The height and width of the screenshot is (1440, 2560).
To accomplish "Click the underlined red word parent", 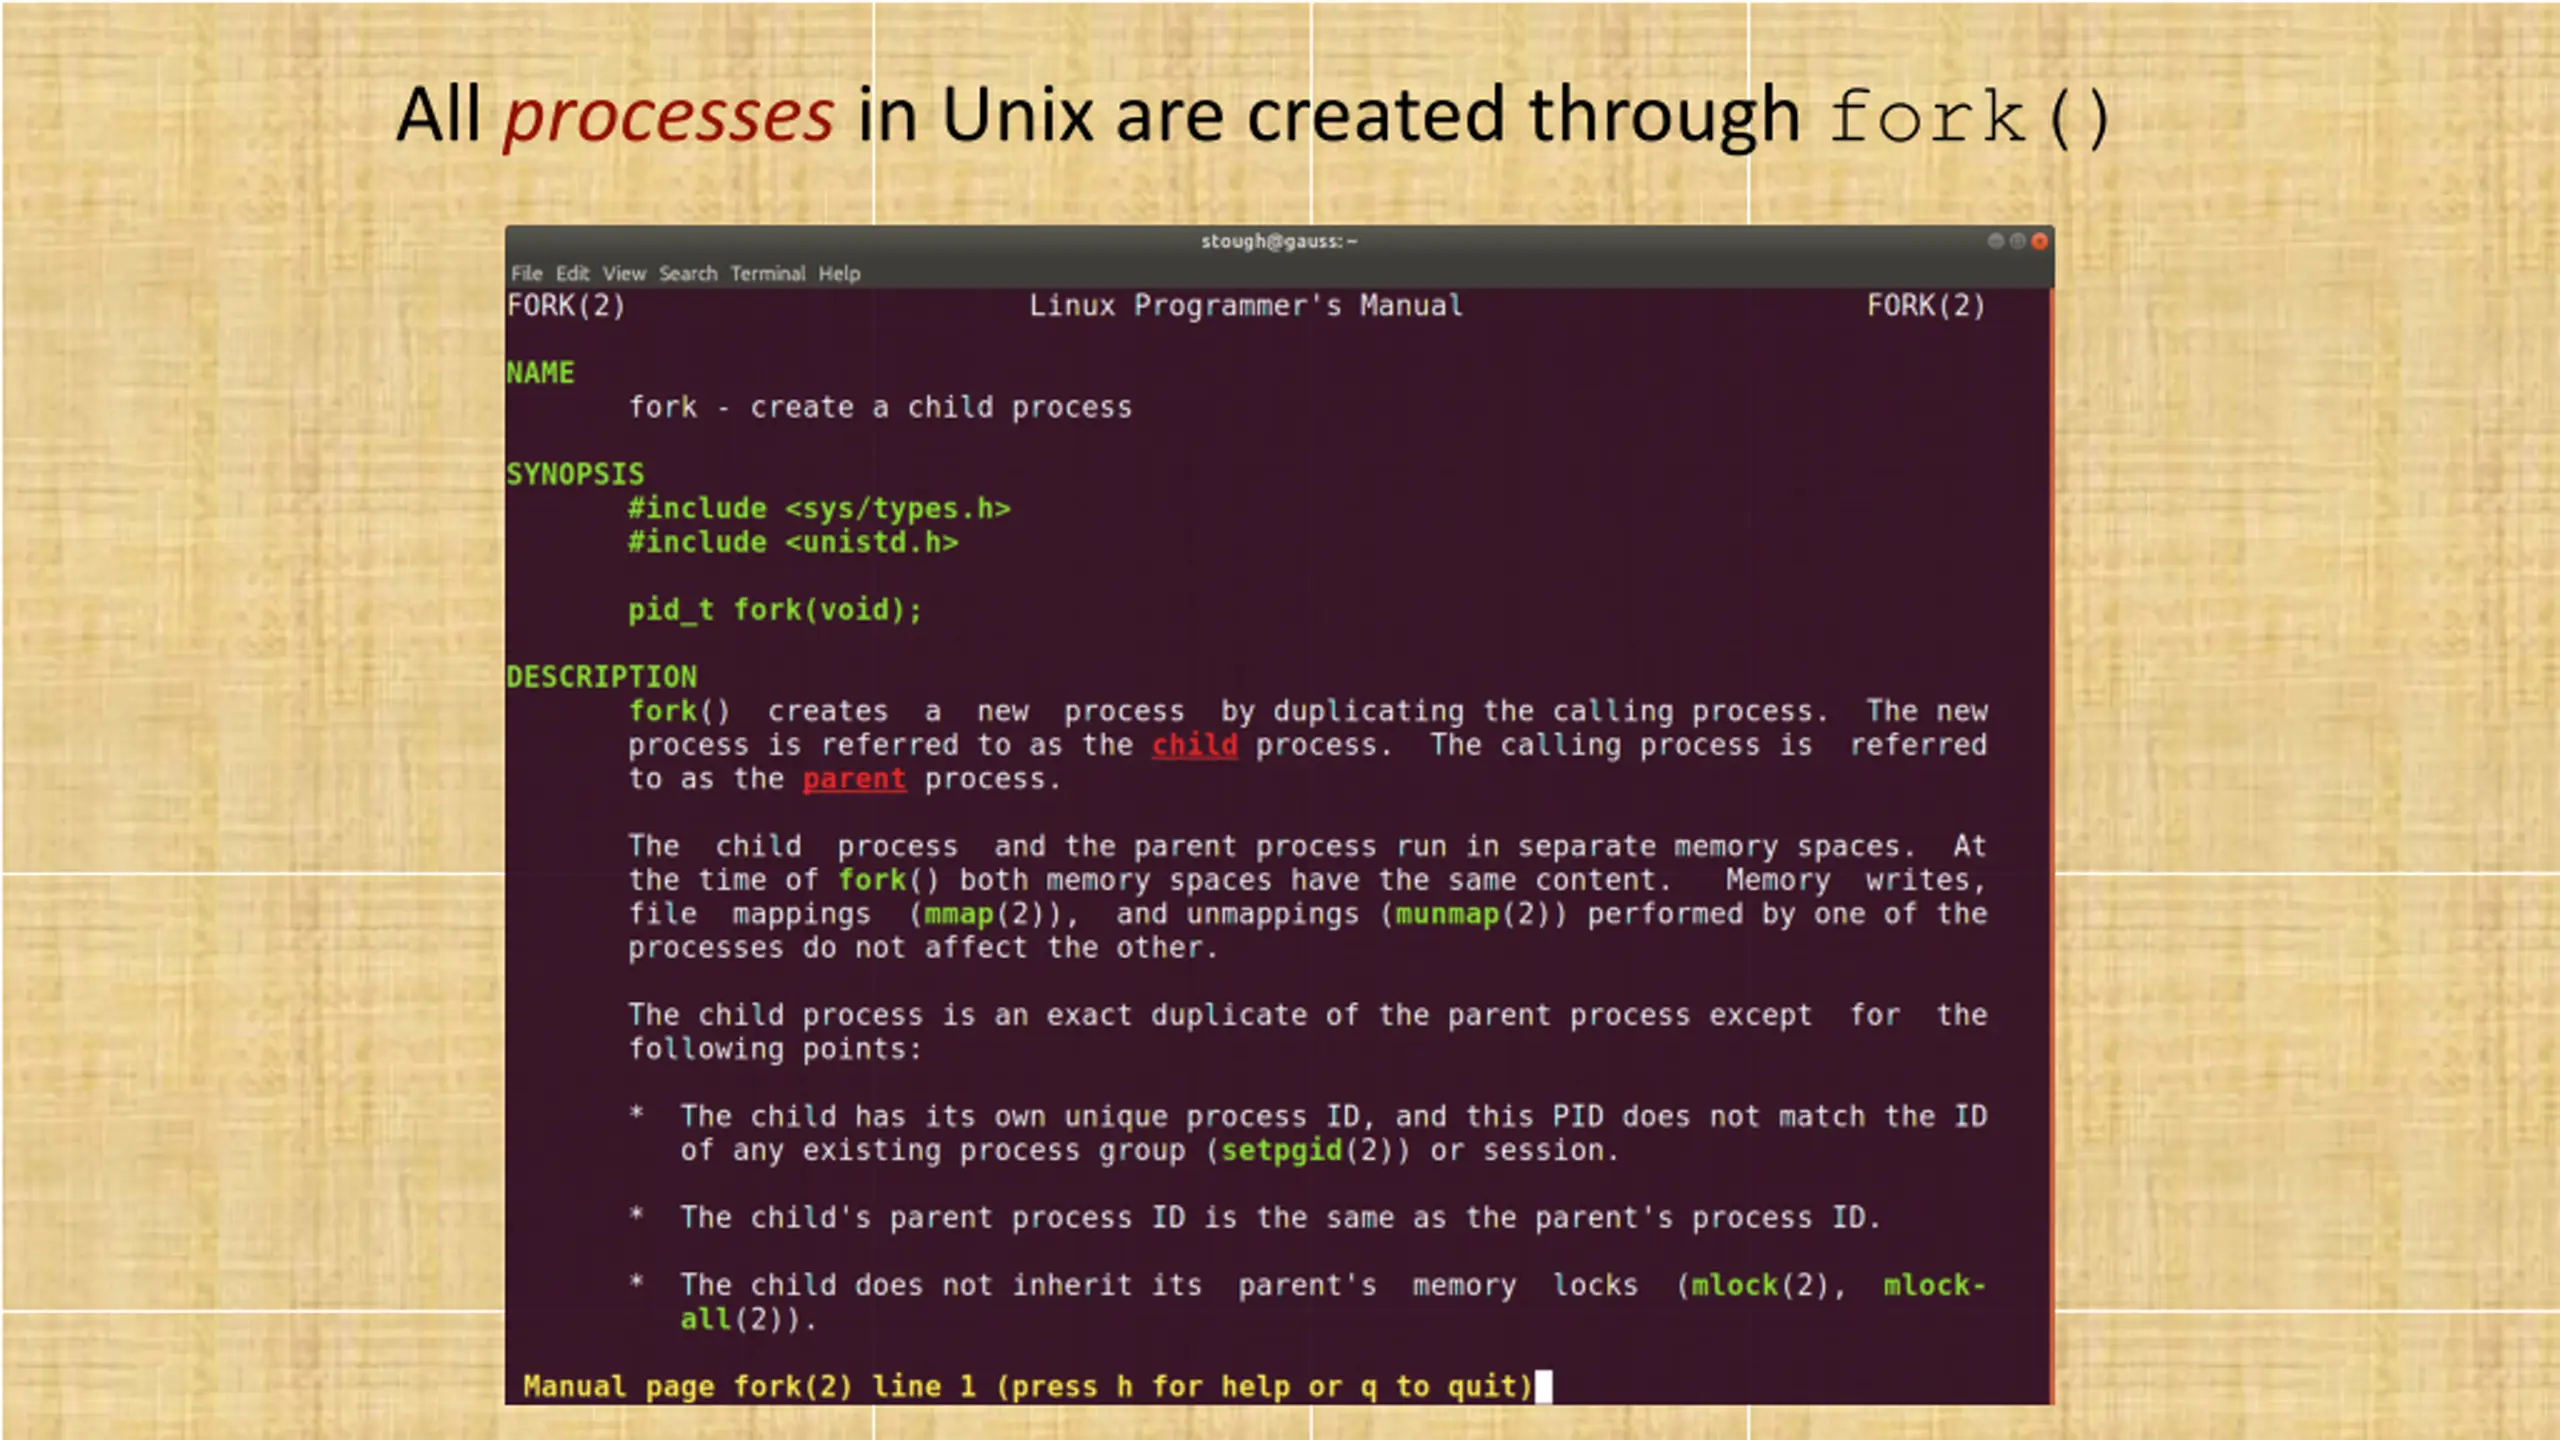I will [854, 779].
